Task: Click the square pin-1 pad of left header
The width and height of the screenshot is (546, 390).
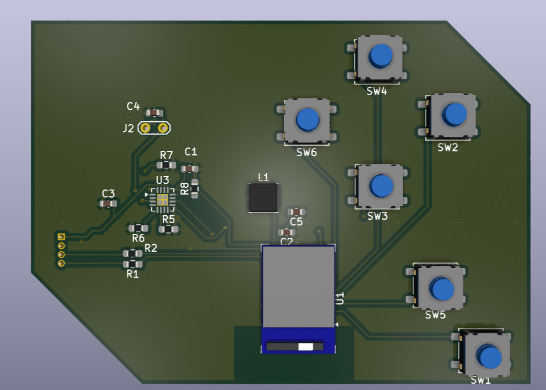Action: point(61,237)
